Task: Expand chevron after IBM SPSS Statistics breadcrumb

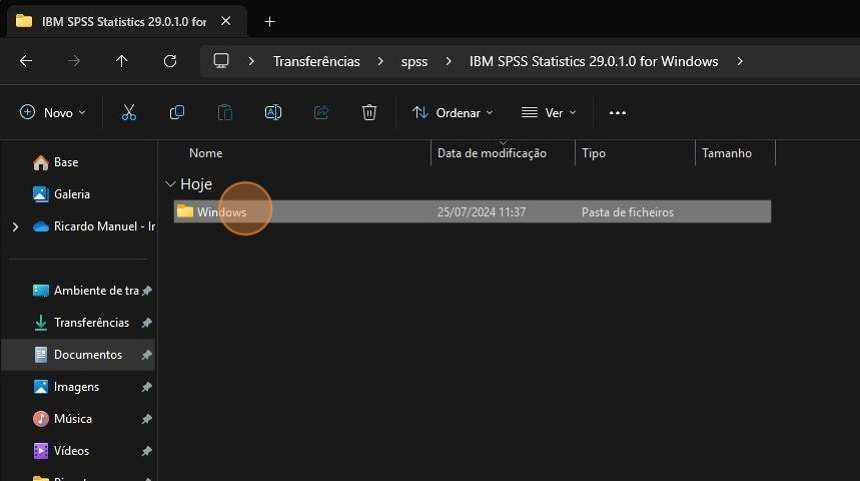Action: [740, 61]
